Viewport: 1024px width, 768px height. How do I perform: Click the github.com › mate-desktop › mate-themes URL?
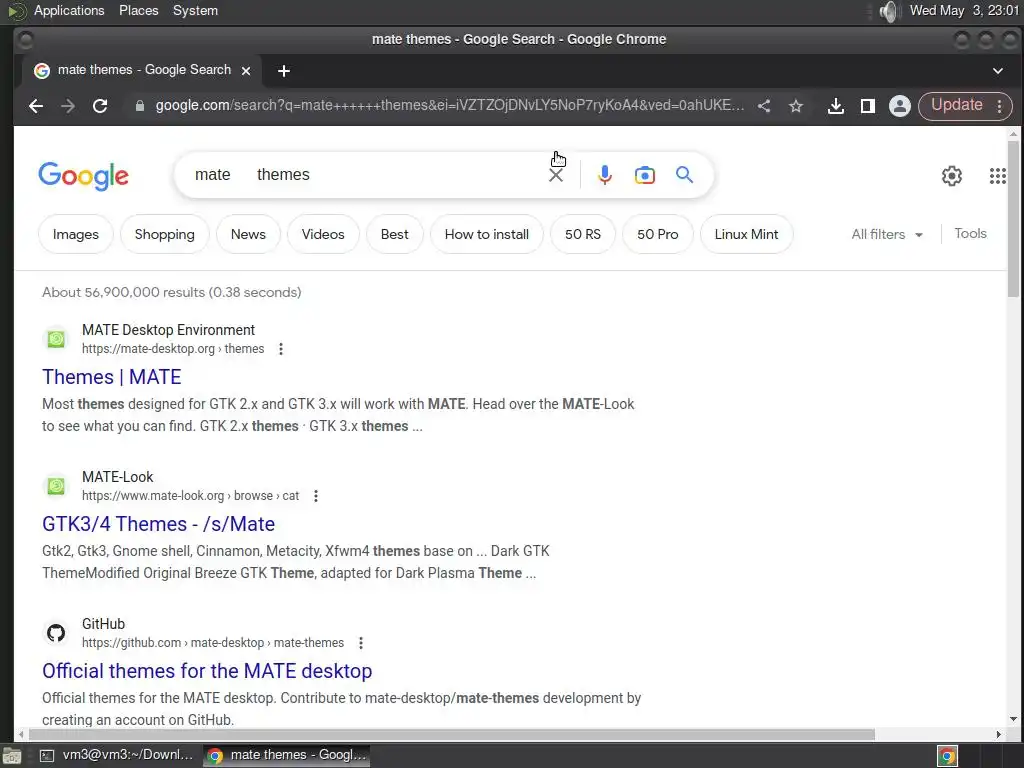click(x=213, y=643)
